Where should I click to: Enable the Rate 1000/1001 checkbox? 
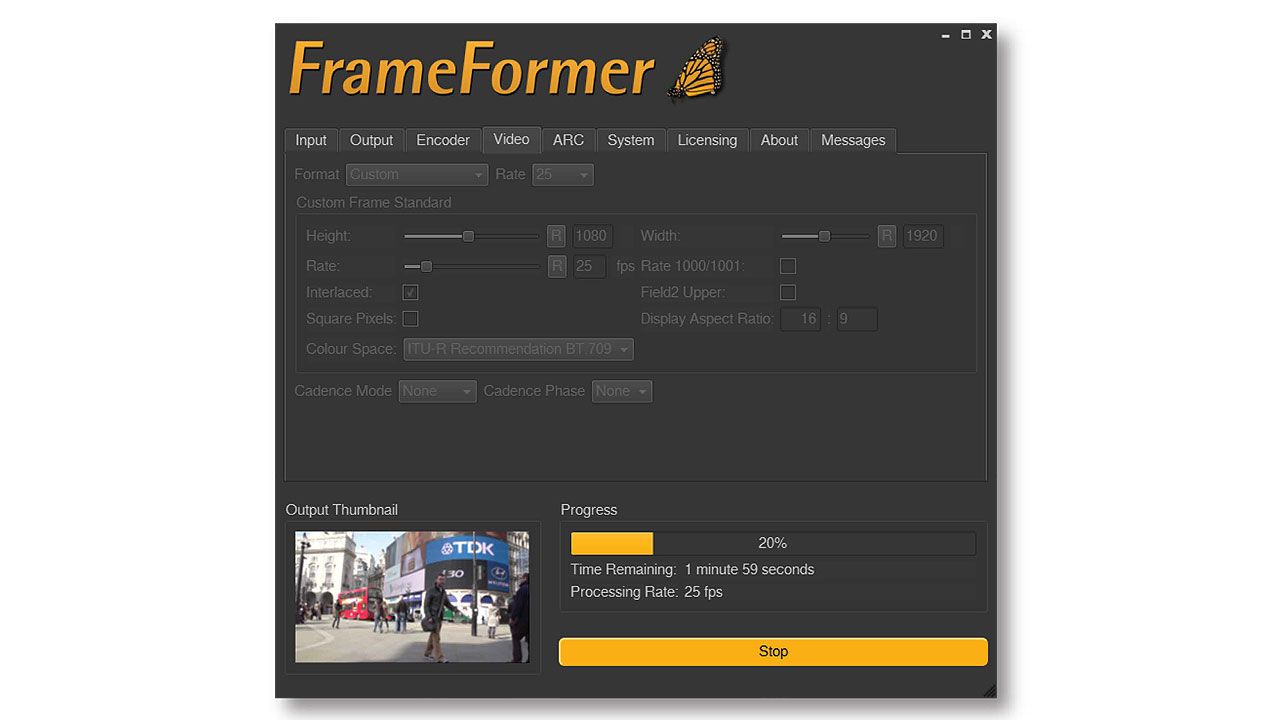(x=788, y=266)
